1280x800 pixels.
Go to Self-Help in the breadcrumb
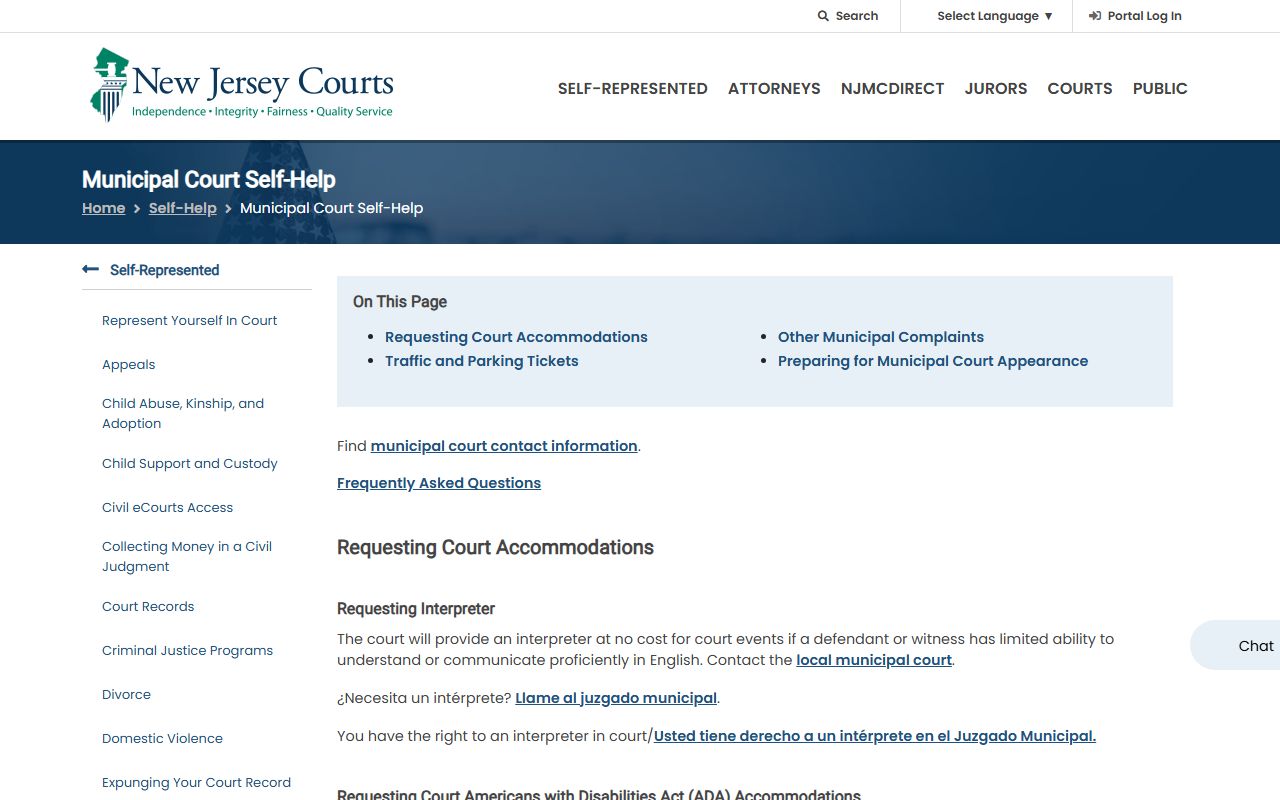183,208
